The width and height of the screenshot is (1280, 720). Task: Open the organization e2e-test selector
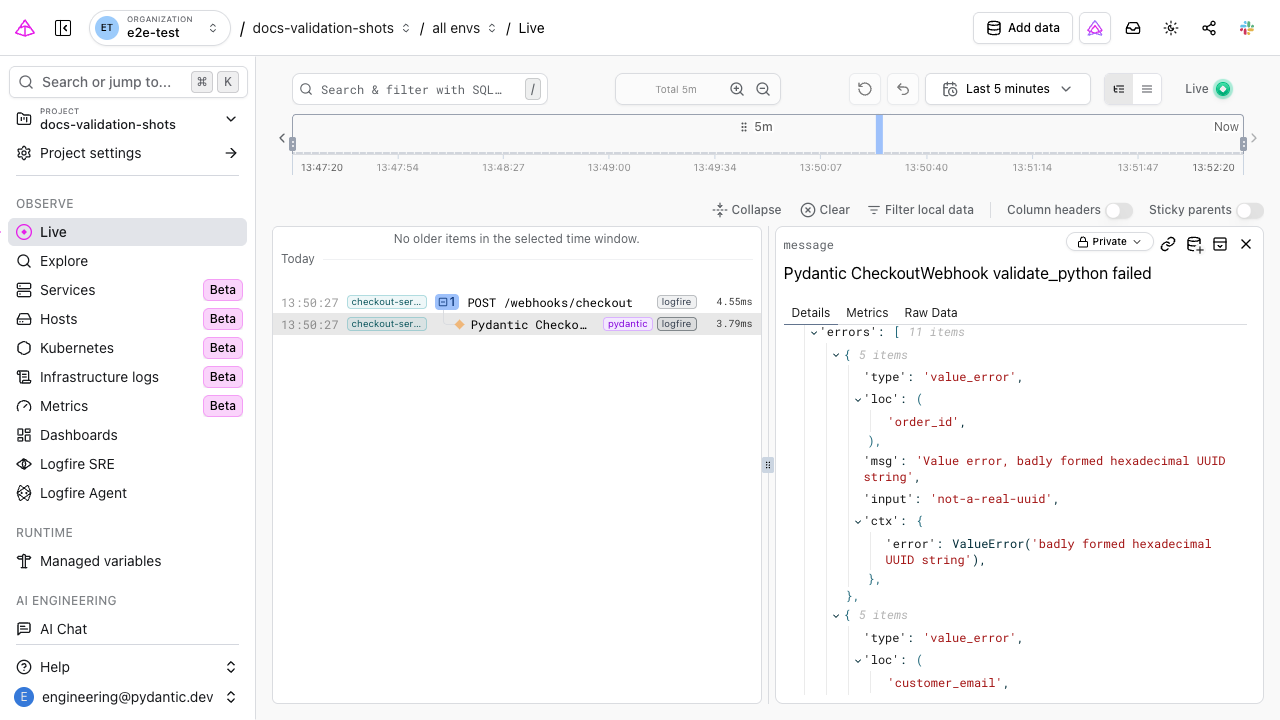(159, 28)
